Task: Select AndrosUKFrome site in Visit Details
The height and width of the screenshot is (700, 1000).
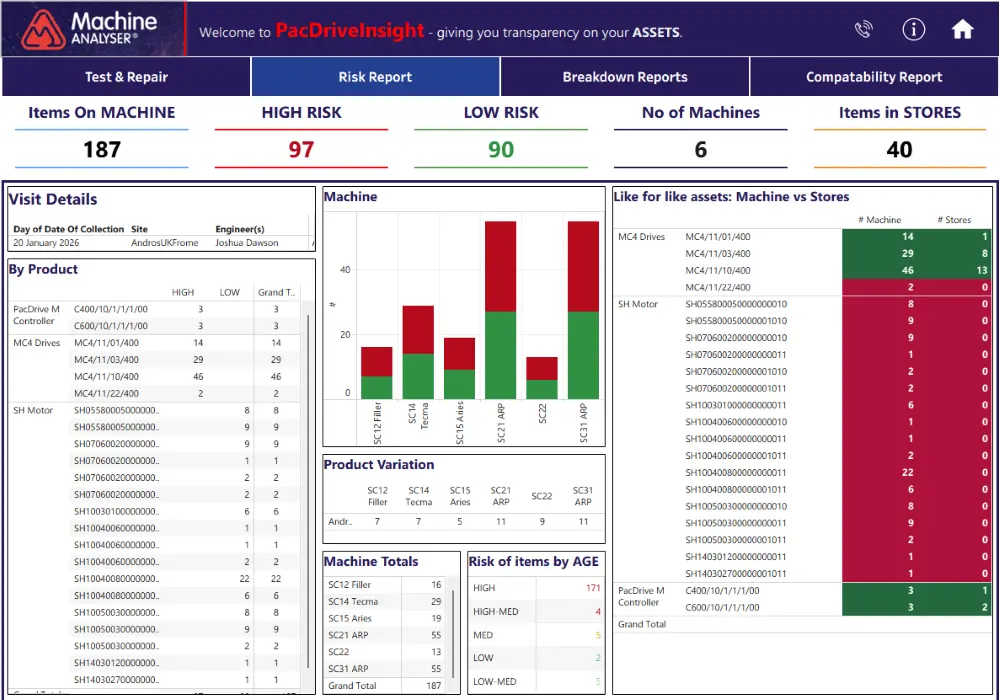Action: pyautogui.click(x=165, y=243)
